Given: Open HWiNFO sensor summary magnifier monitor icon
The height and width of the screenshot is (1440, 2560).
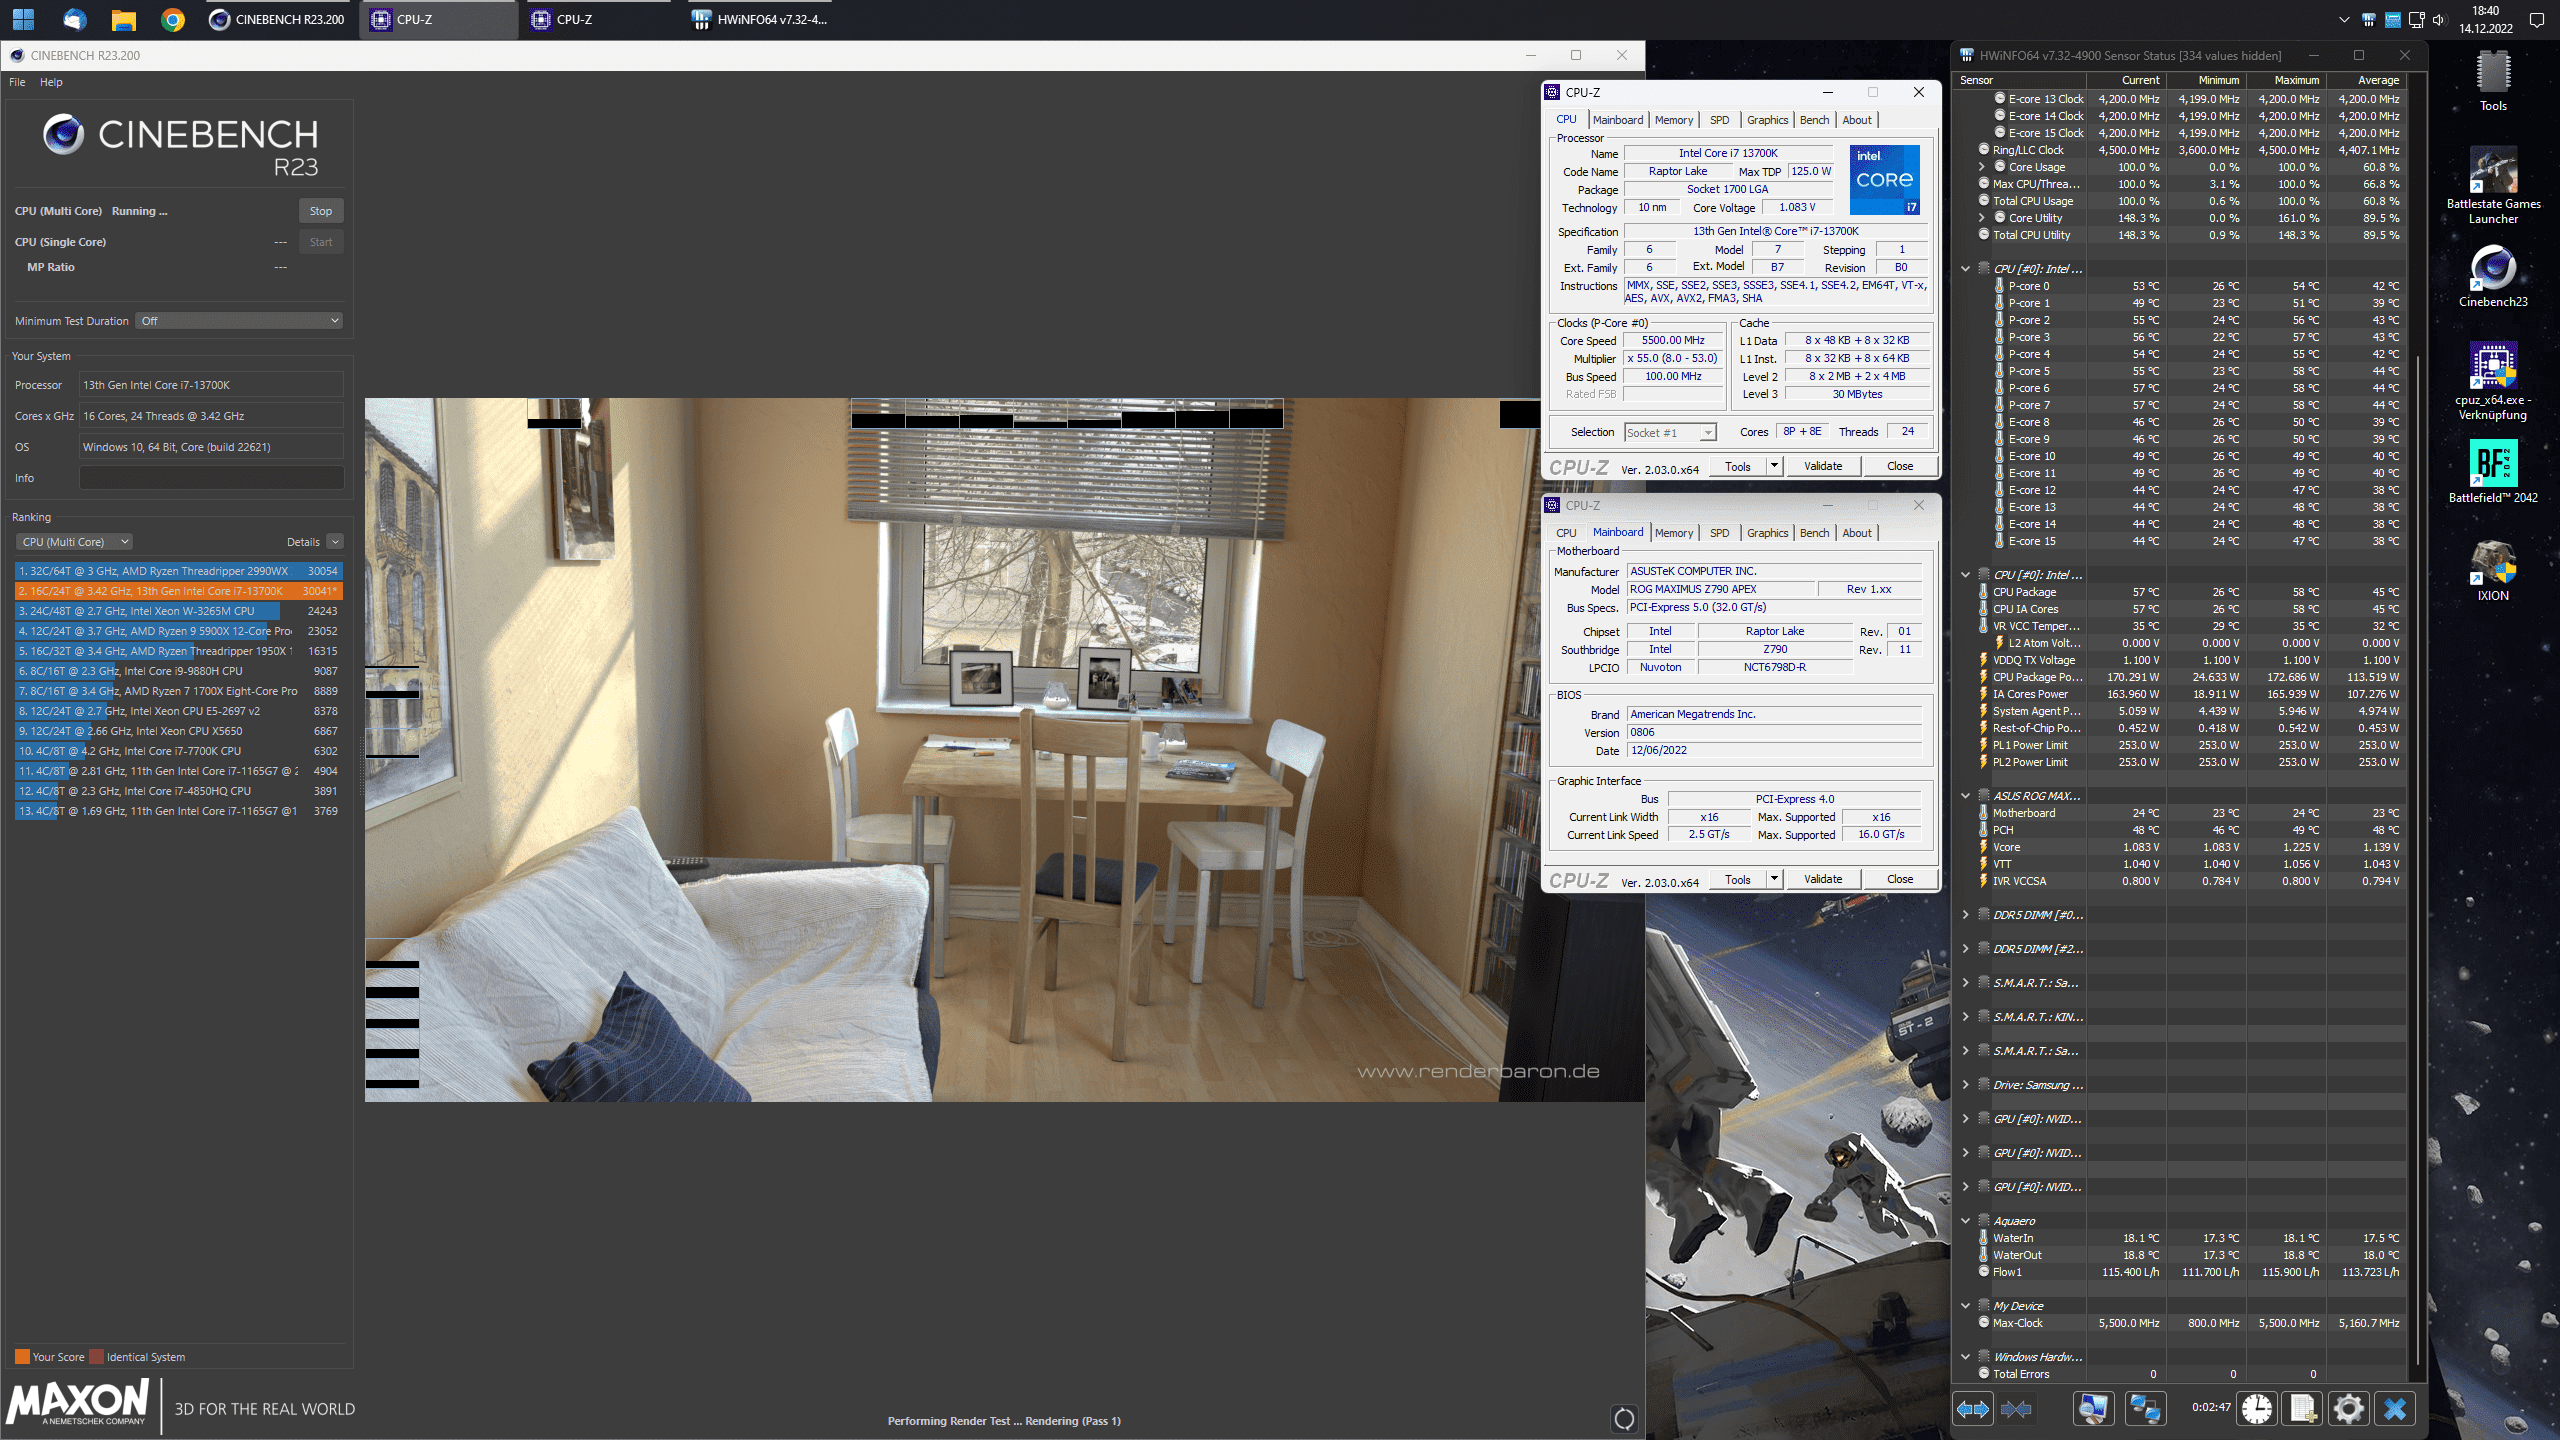Looking at the screenshot, I should 2093,1409.
